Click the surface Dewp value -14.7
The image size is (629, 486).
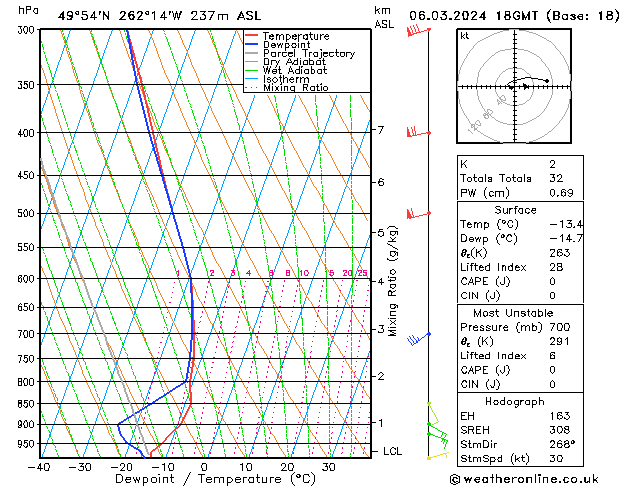[x=566, y=239]
